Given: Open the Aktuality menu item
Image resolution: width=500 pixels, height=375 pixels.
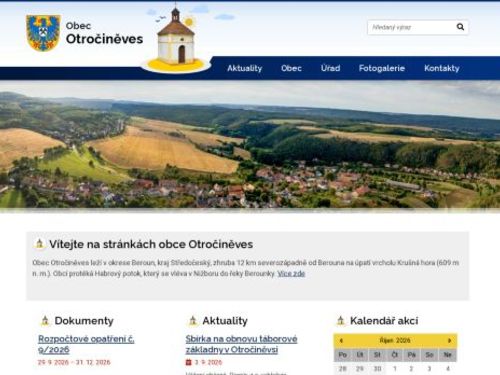Looking at the screenshot, I should point(245,68).
